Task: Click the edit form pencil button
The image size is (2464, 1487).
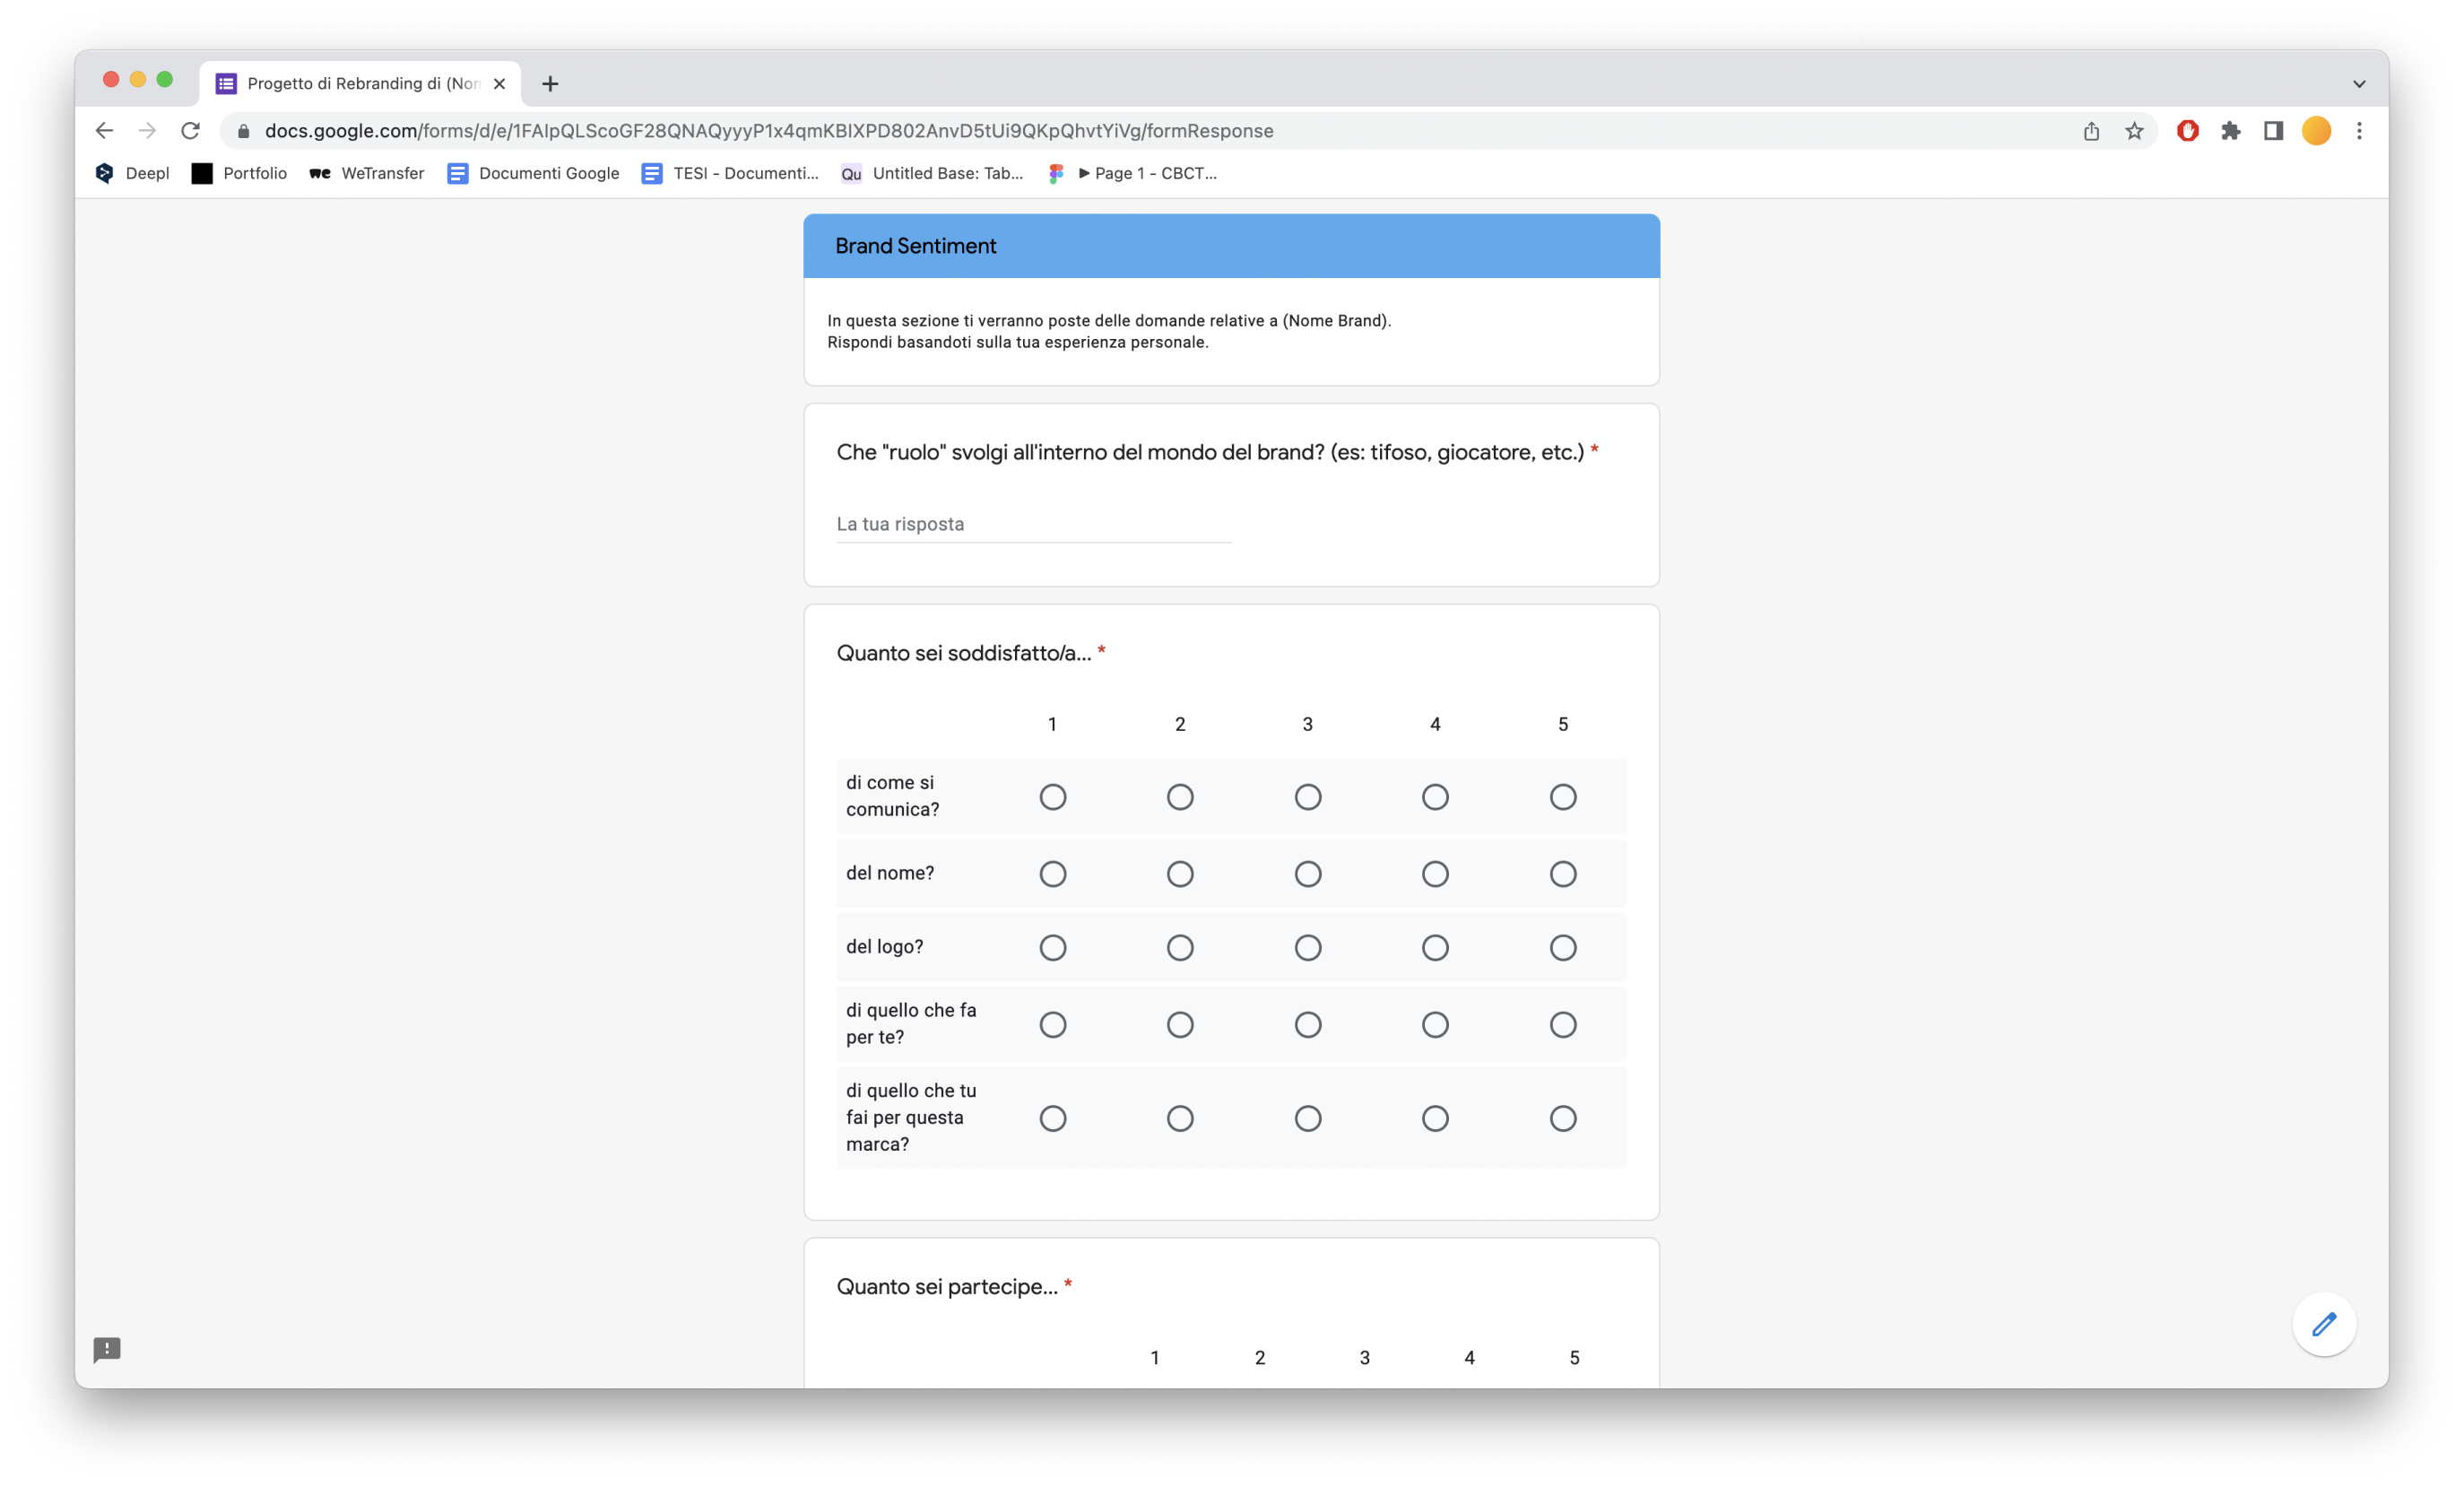Action: coord(2324,1324)
